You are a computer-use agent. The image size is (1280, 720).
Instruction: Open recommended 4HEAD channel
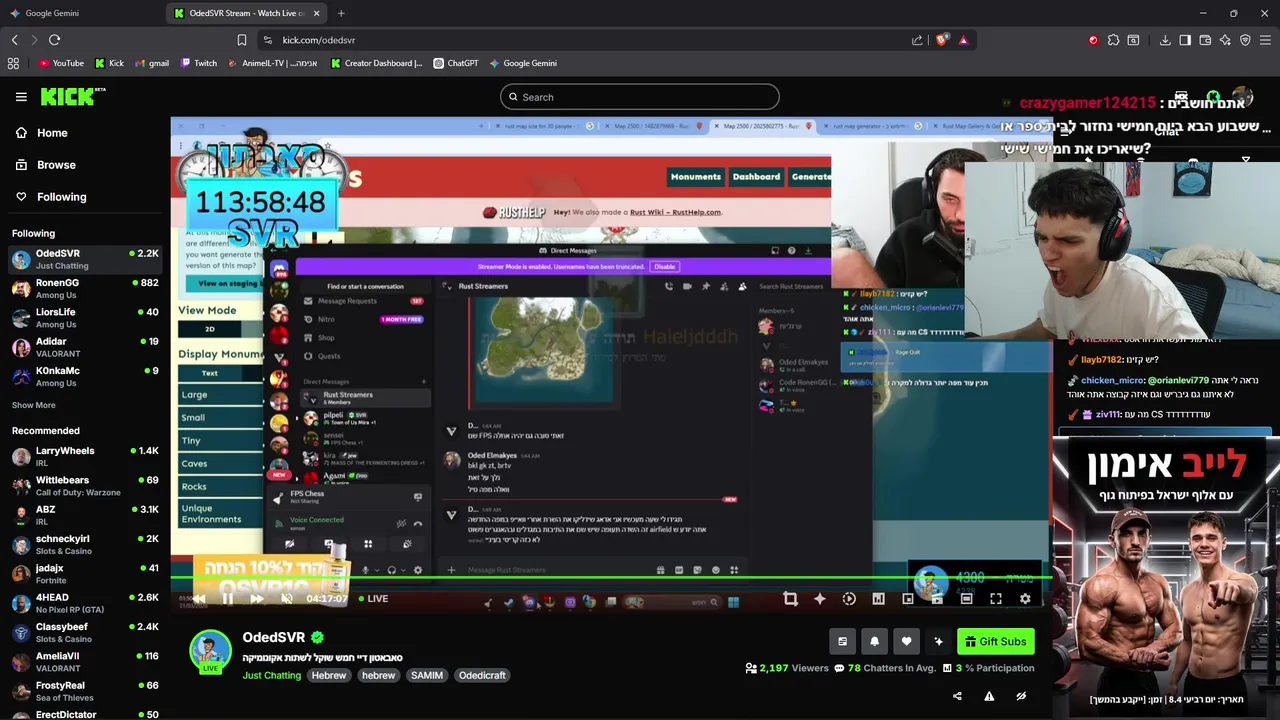click(x=84, y=603)
